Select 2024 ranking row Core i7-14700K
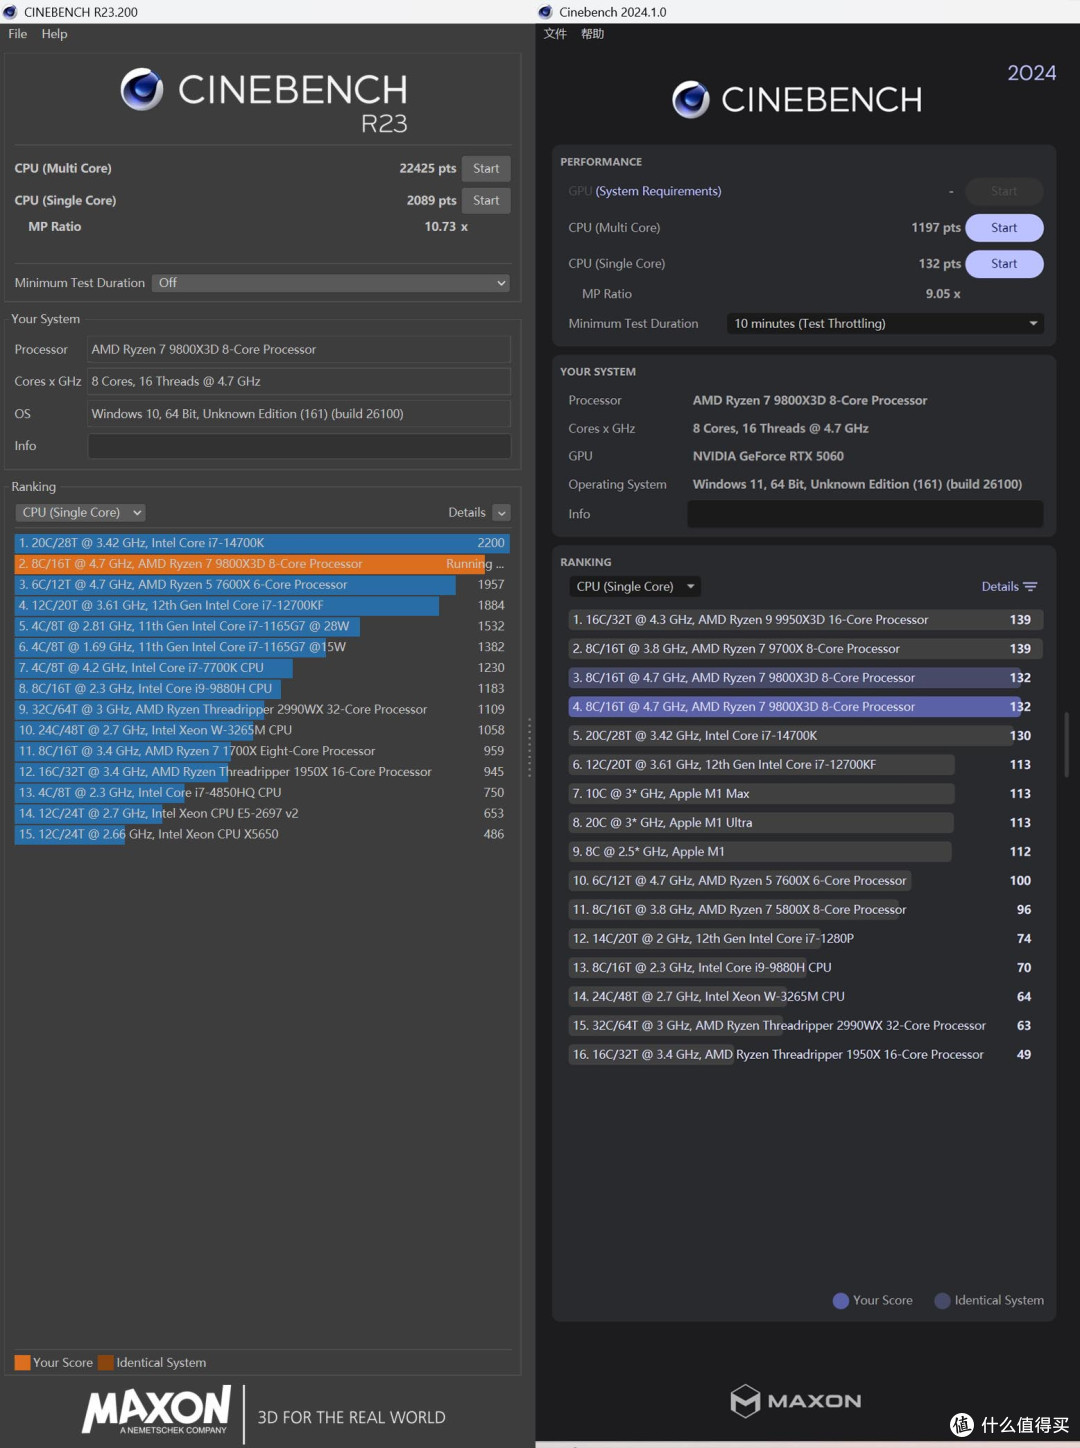 click(805, 736)
